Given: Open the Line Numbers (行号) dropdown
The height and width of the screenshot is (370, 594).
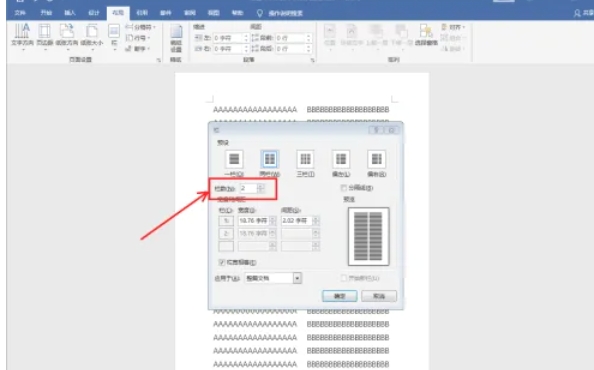Looking at the screenshot, I should 138,38.
